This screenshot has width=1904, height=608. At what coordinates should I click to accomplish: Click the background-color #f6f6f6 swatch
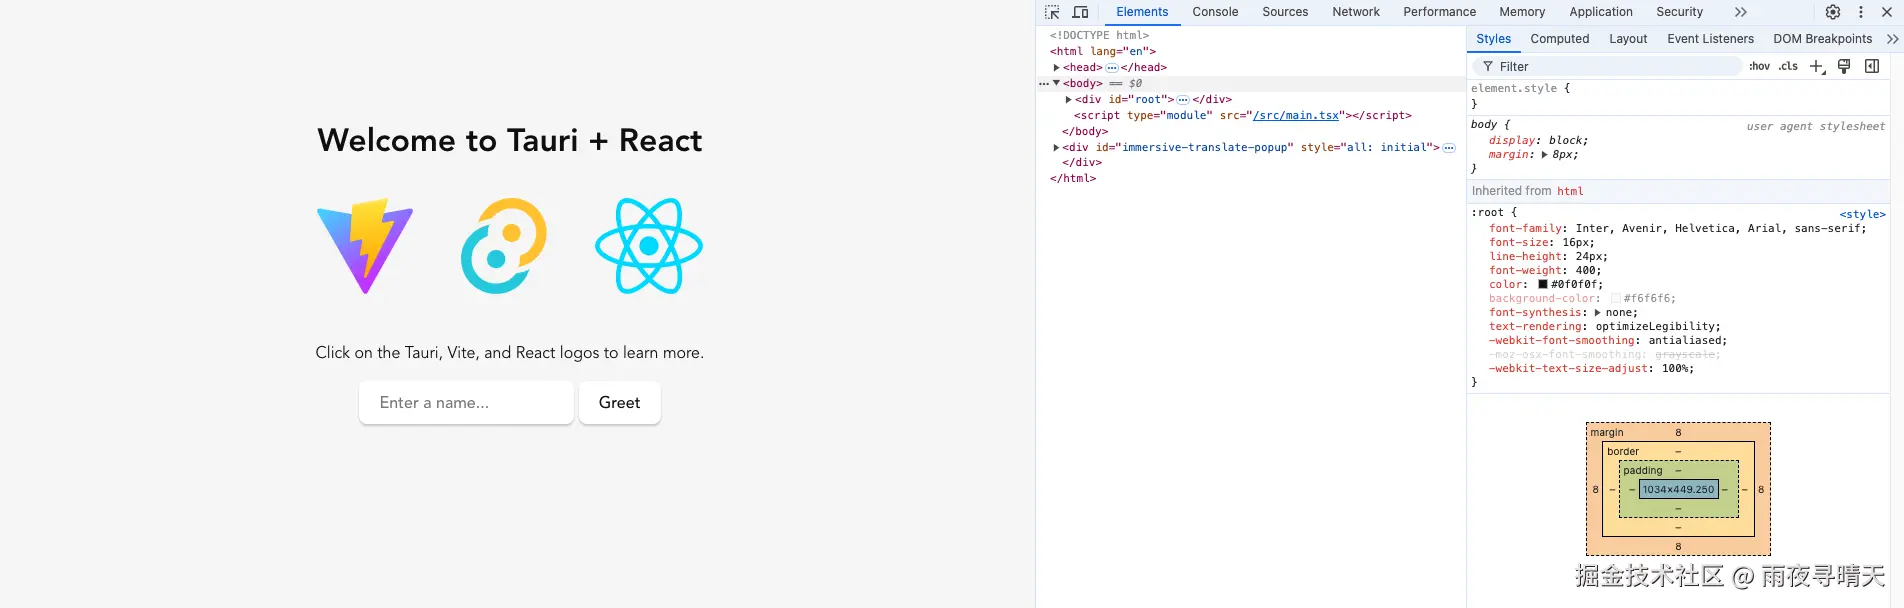[1616, 299]
